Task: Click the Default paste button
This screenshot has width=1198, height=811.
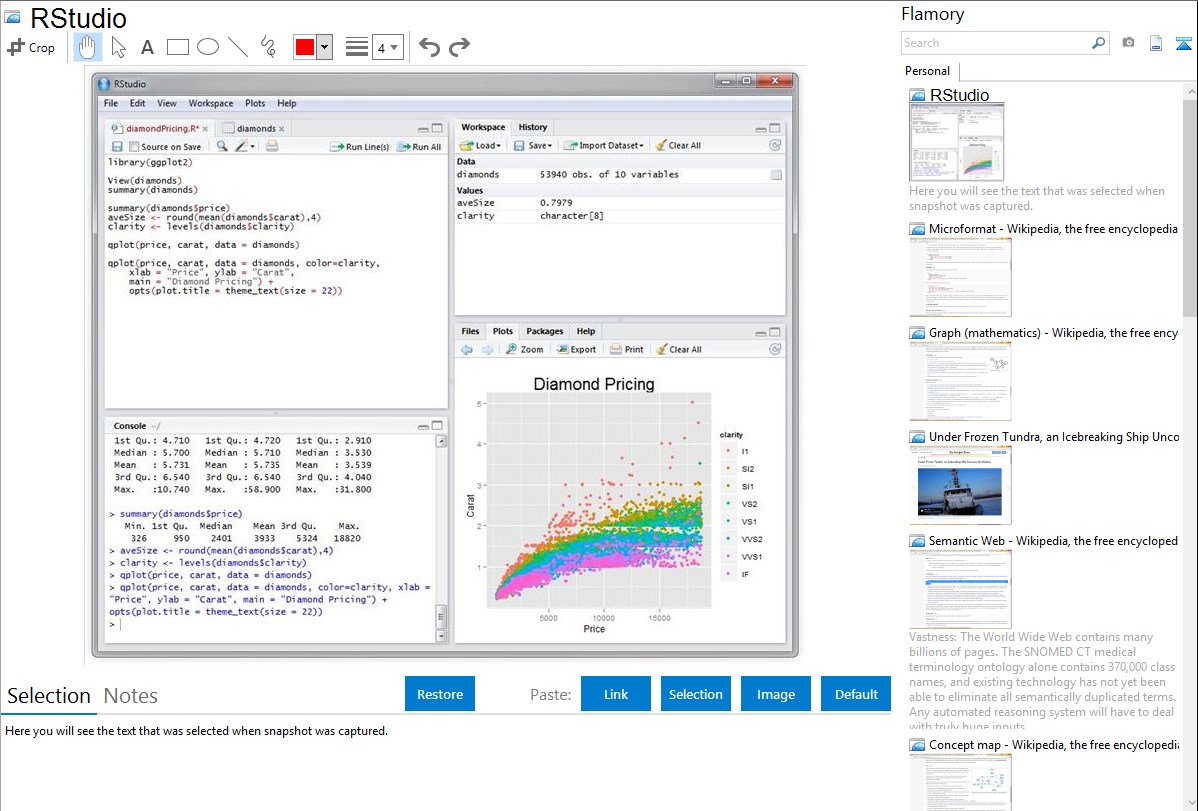Action: point(856,694)
